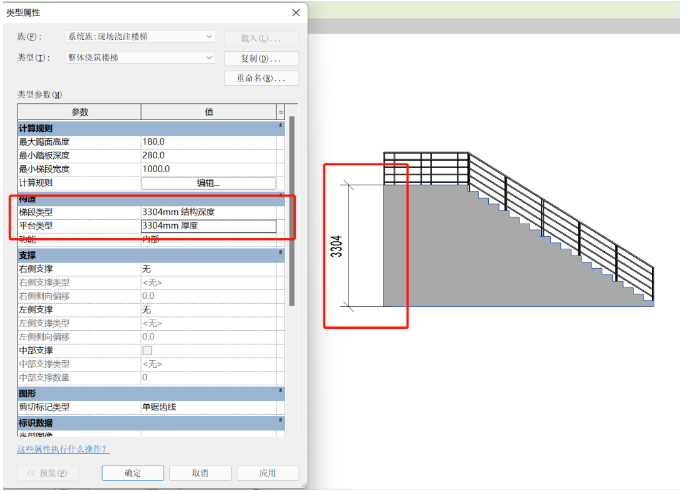This screenshot has height=491, width=688.
Task: Open the 族 family dropdown
Action: [x=140, y=37]
